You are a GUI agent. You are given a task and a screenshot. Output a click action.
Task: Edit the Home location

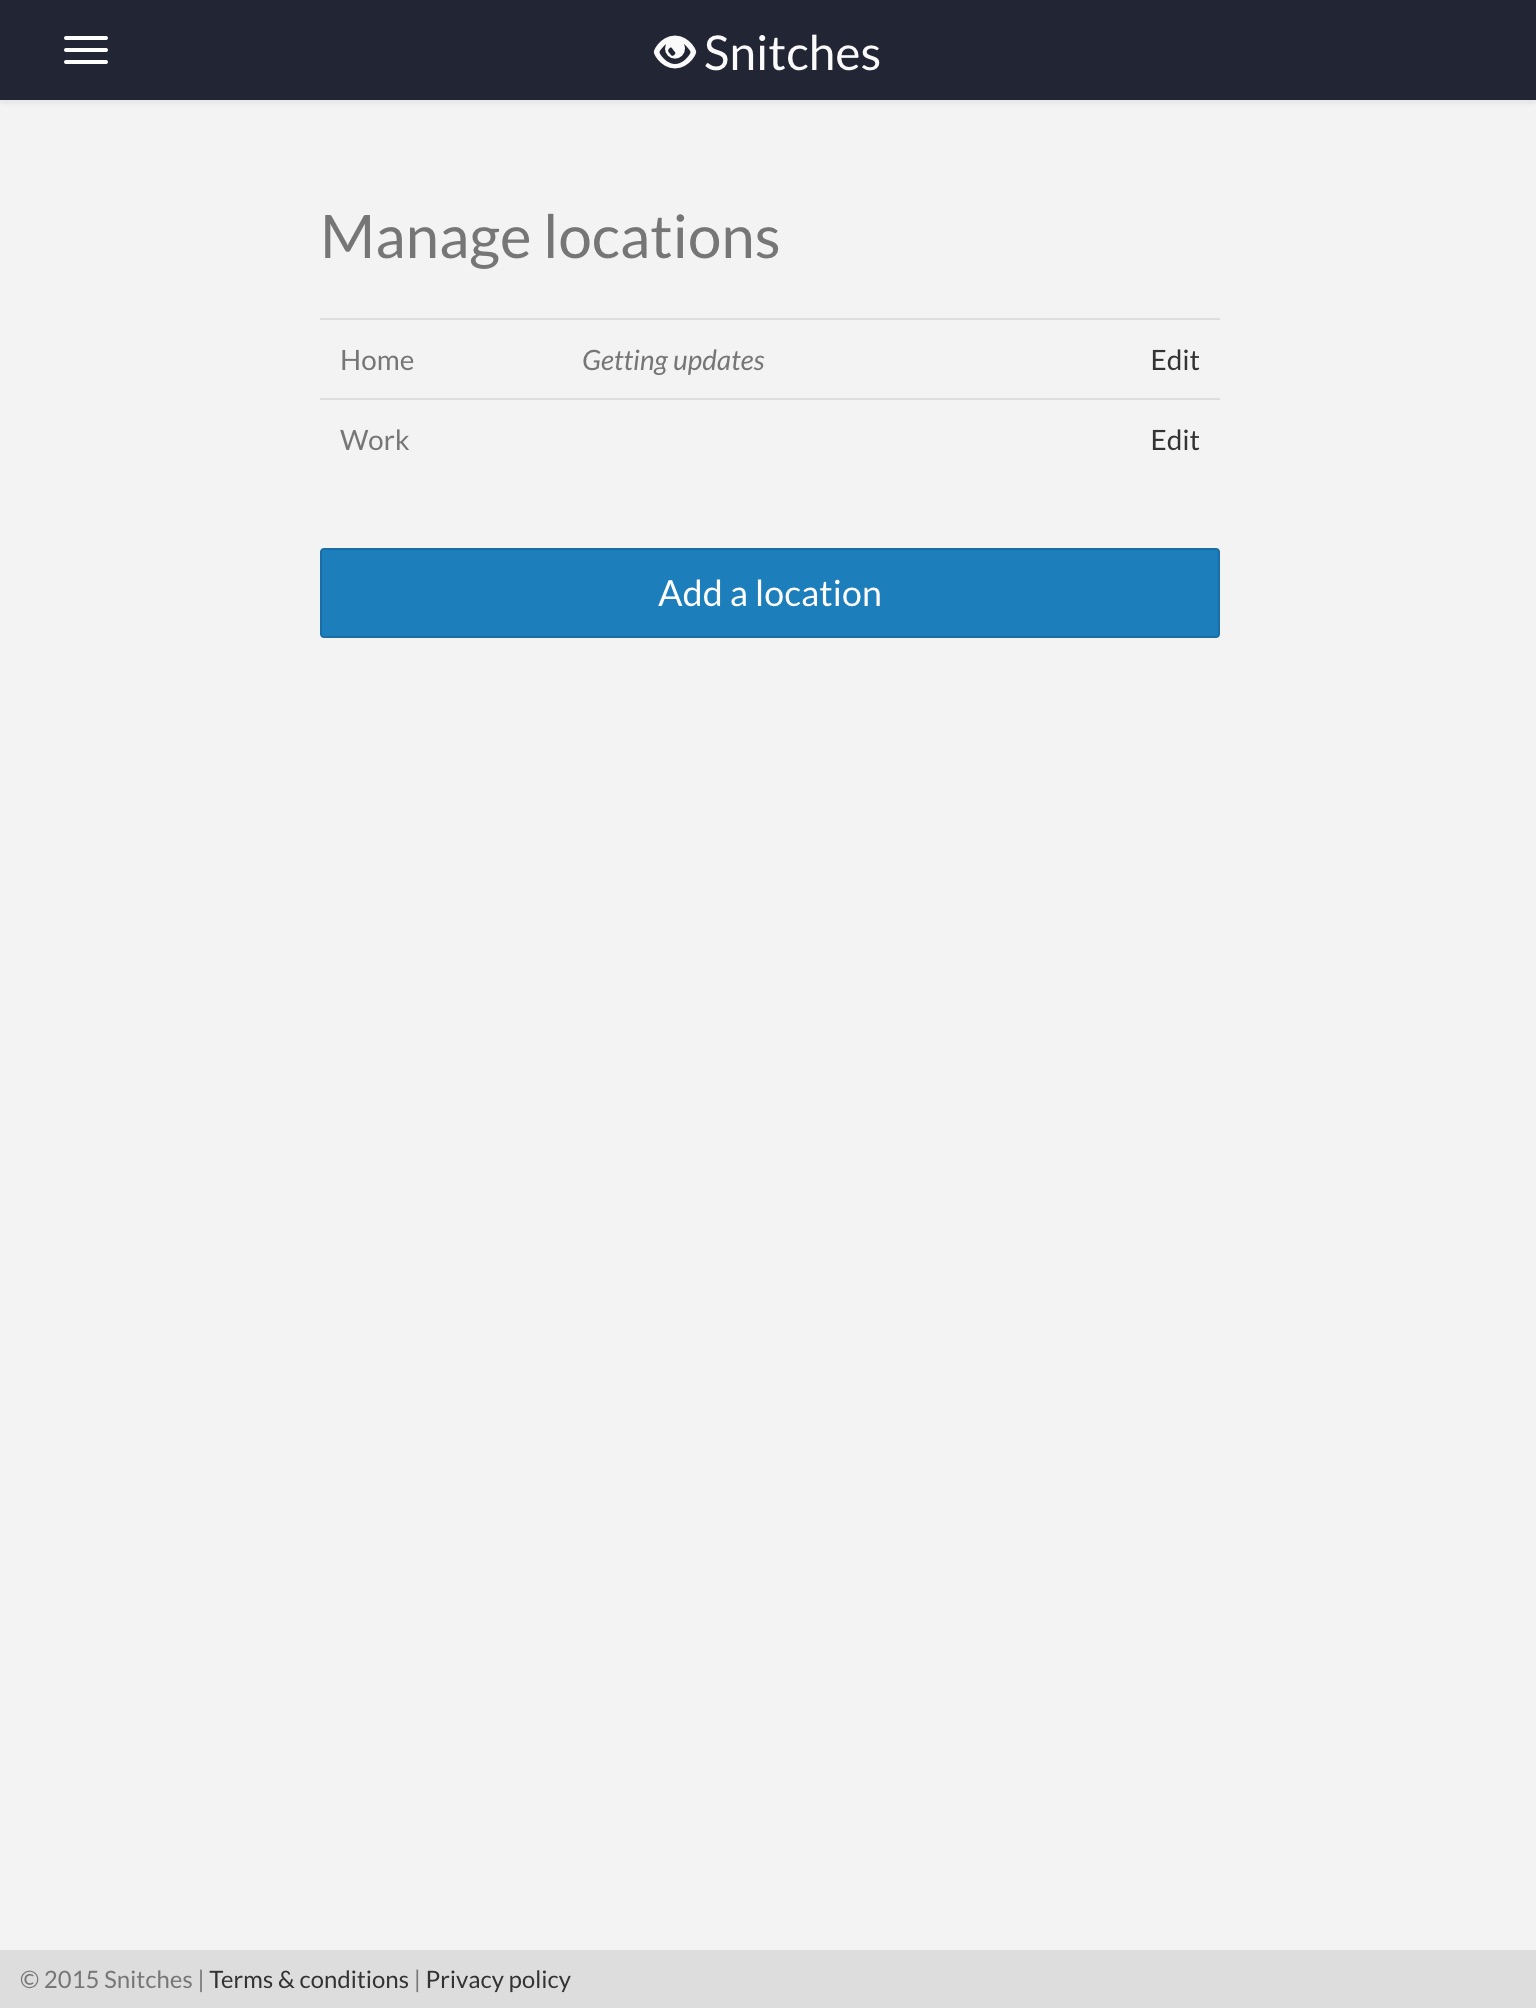click(1174, 360)
